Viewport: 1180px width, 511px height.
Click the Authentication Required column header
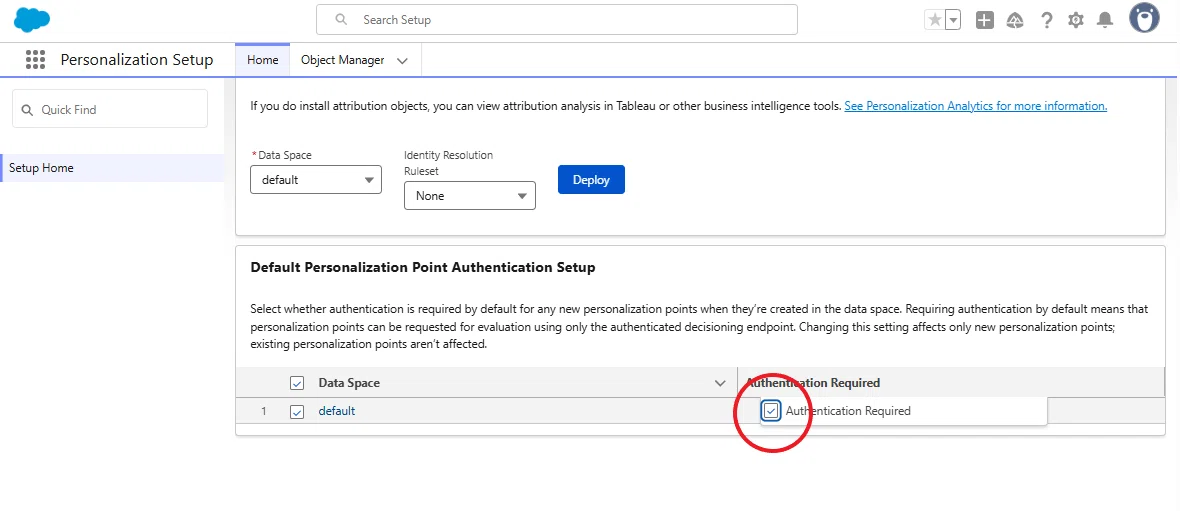coord(813,383)
